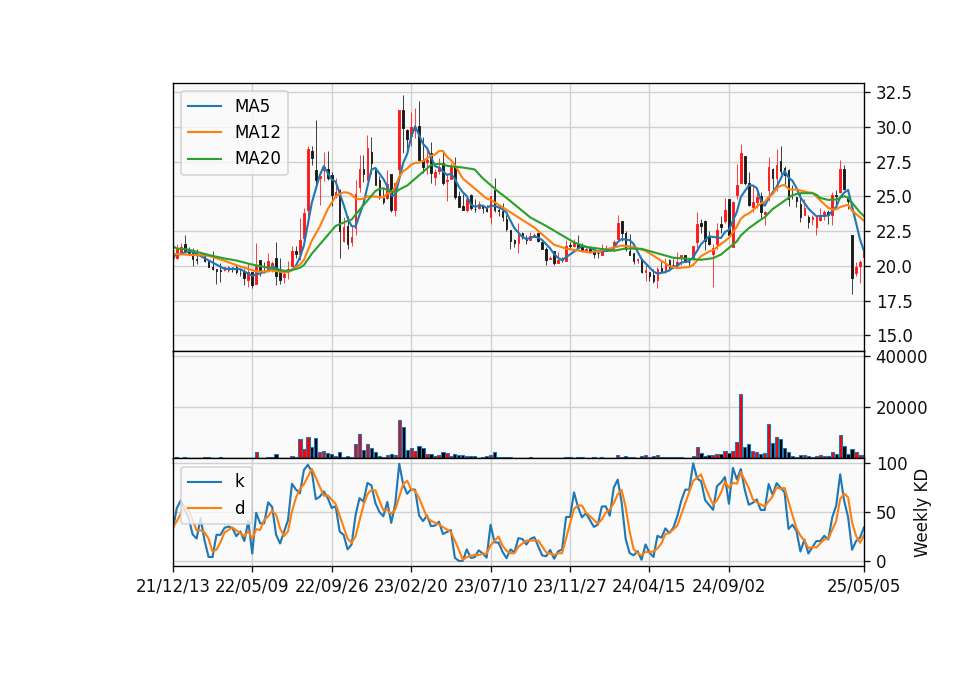
Task: Click the MA5 legend label
Action: 252,106
